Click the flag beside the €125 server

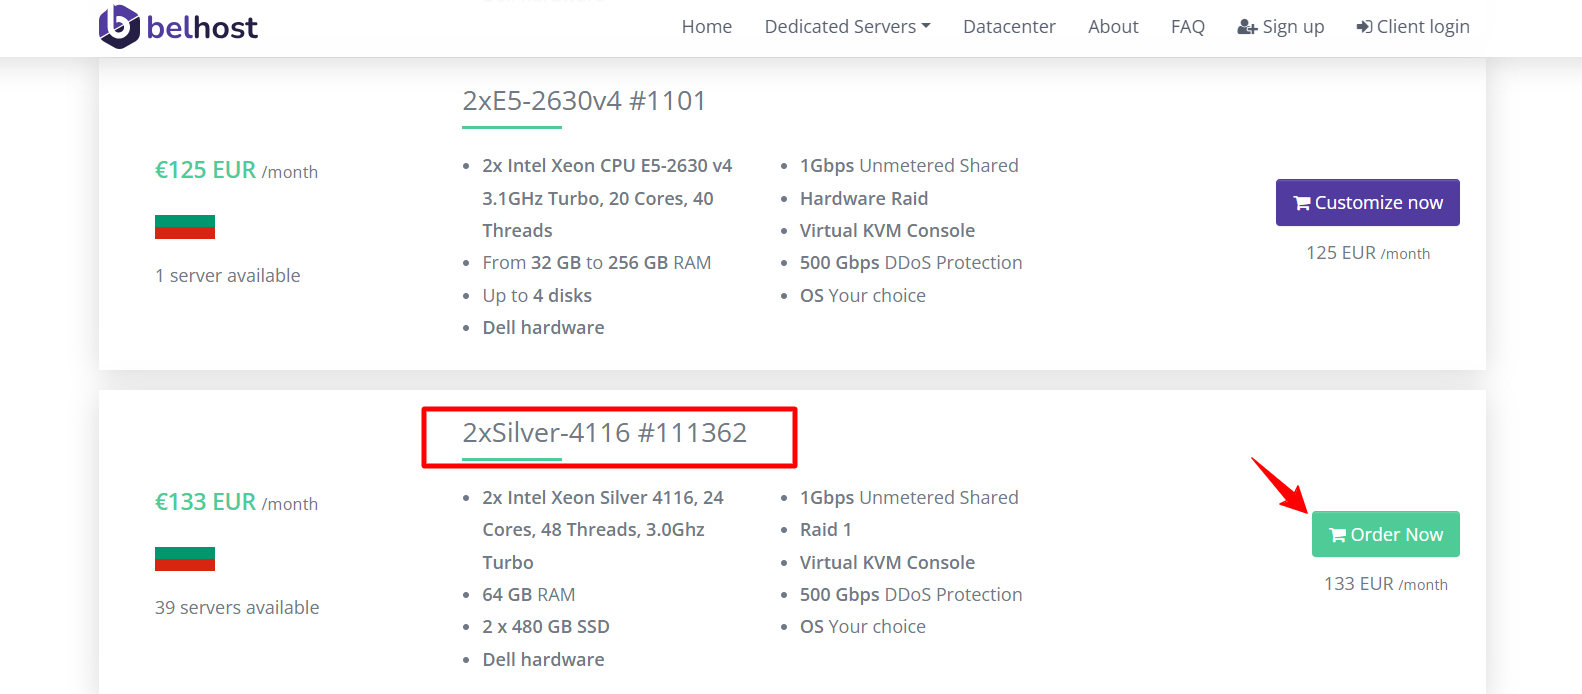click(x=185, y=227)
